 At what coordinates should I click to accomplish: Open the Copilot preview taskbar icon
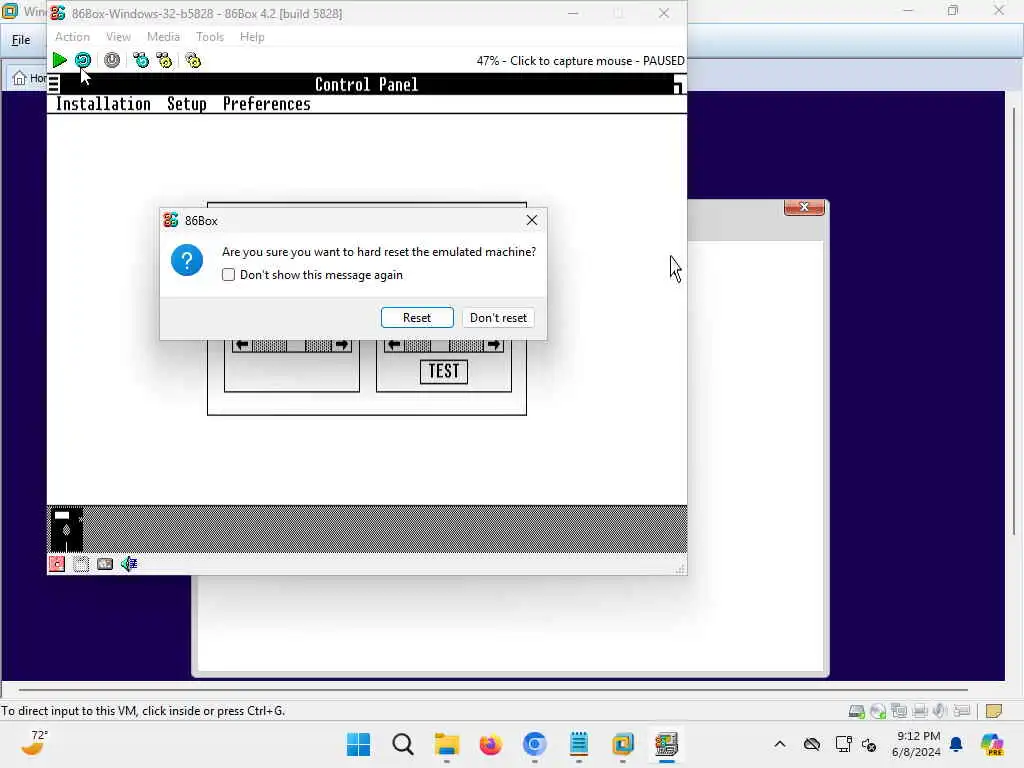click(x=992, y=744)
